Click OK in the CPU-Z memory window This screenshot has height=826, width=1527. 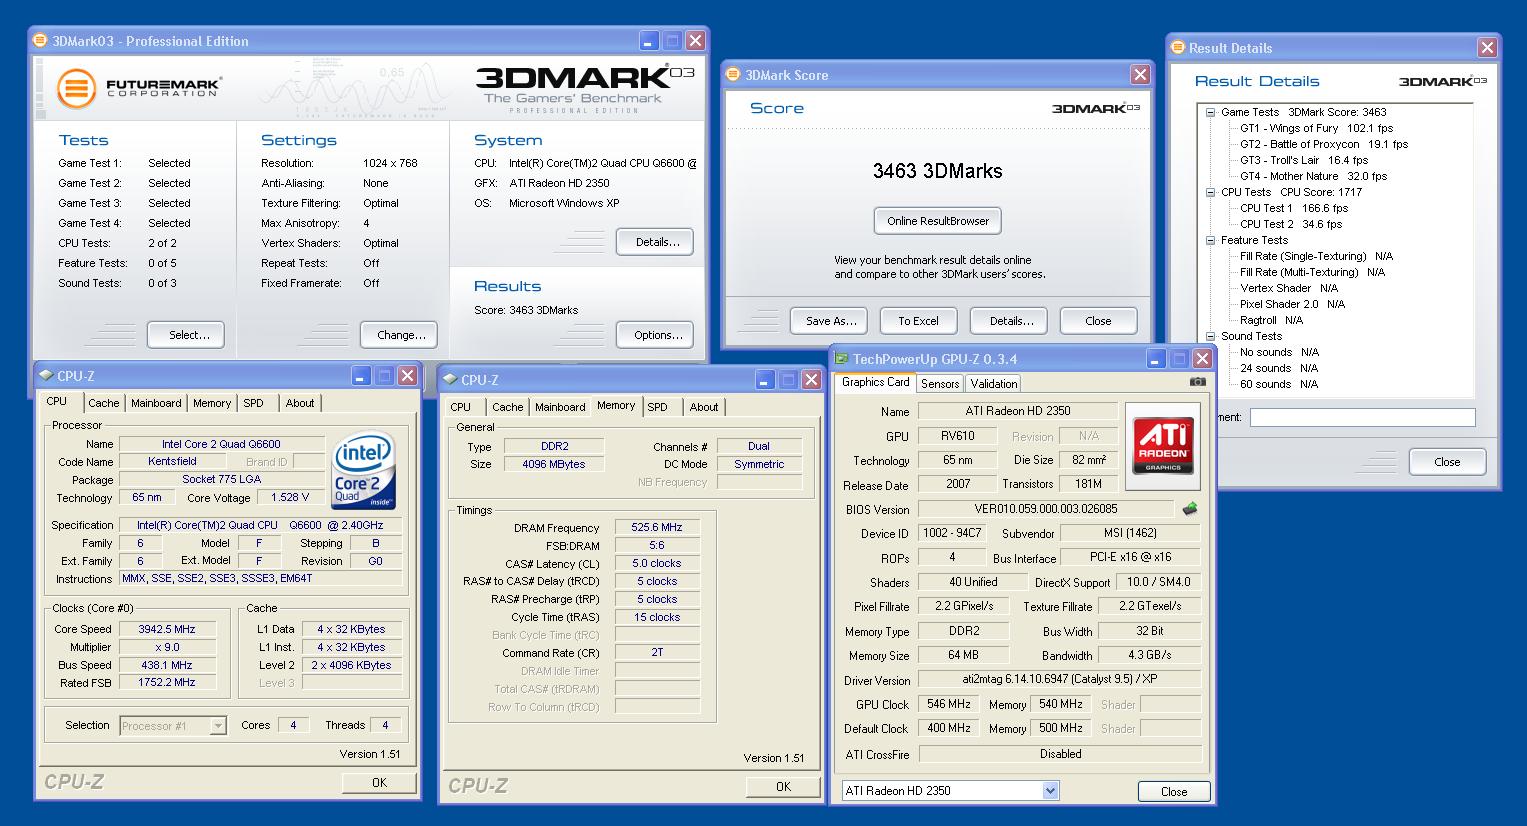783,787
